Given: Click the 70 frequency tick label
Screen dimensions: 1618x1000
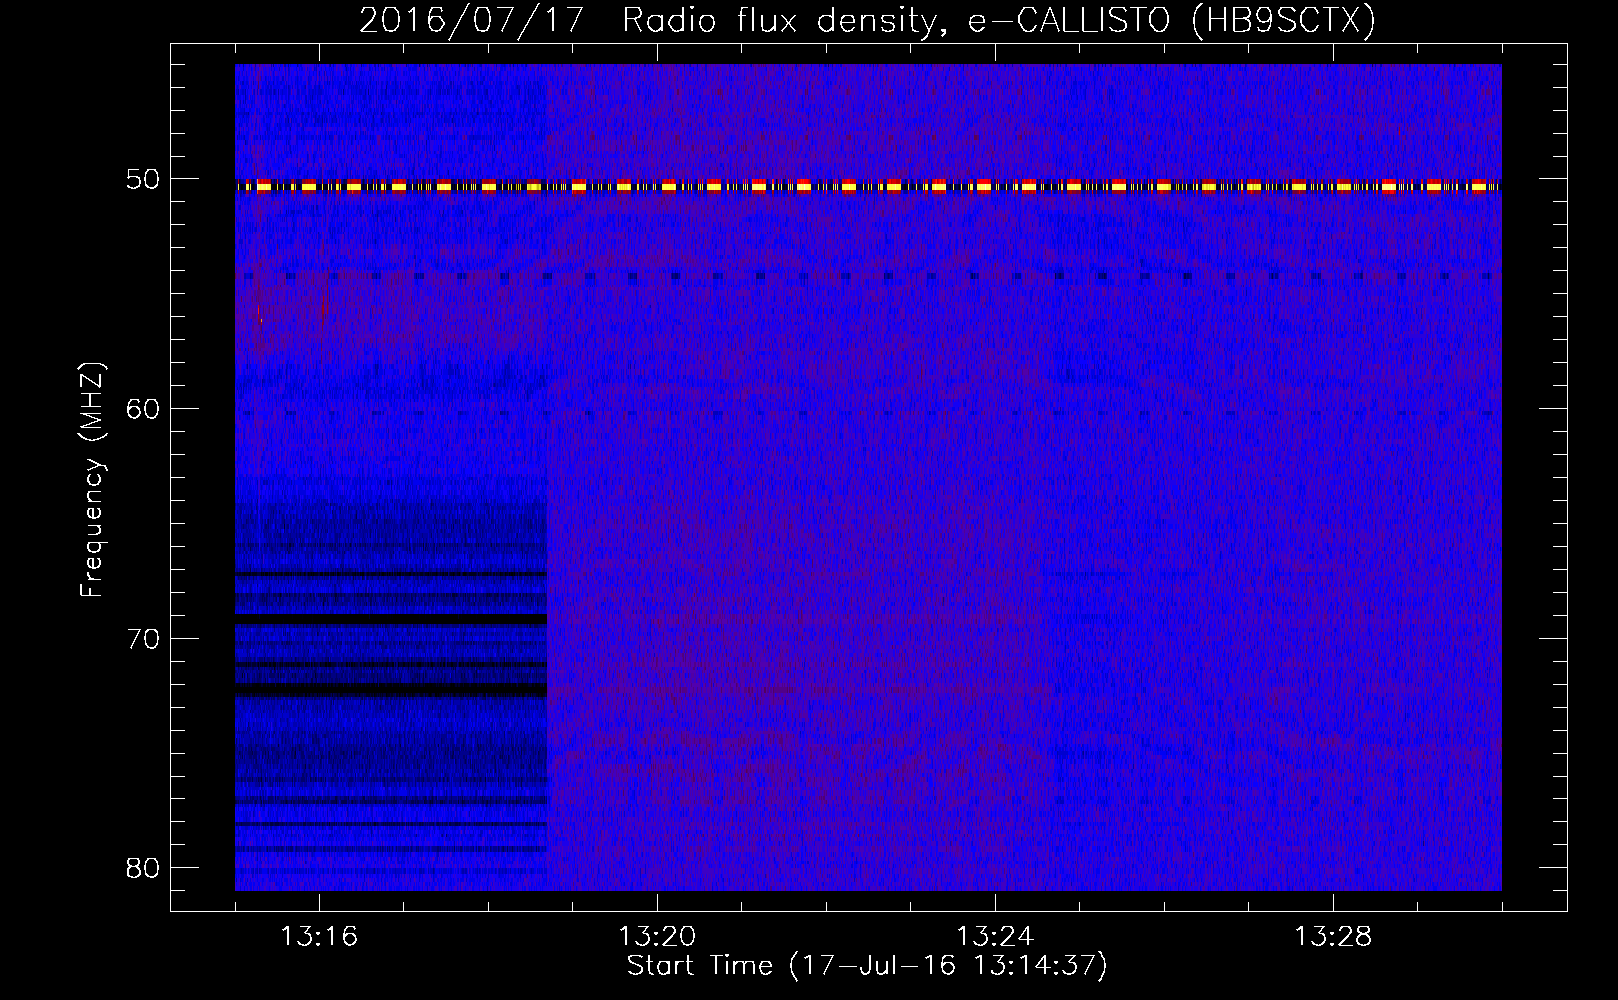Looking at the screenshot, I should [x=144, y=638].
